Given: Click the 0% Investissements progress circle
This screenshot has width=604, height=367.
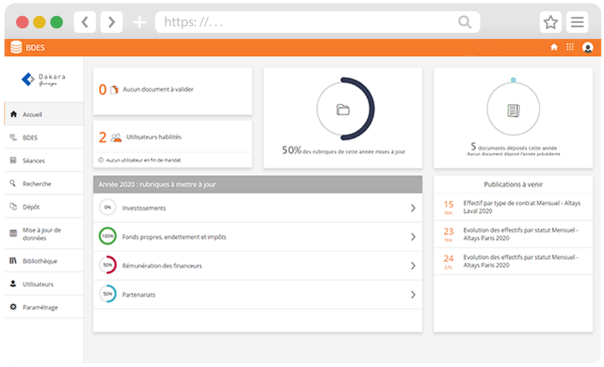Looking at the screenshot, I should click(x=107, y=207).
